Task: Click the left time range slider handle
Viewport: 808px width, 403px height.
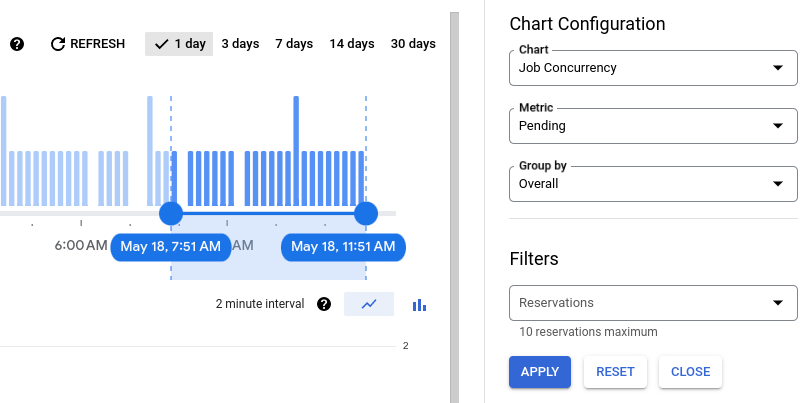Action: click(x=171, y=213)
